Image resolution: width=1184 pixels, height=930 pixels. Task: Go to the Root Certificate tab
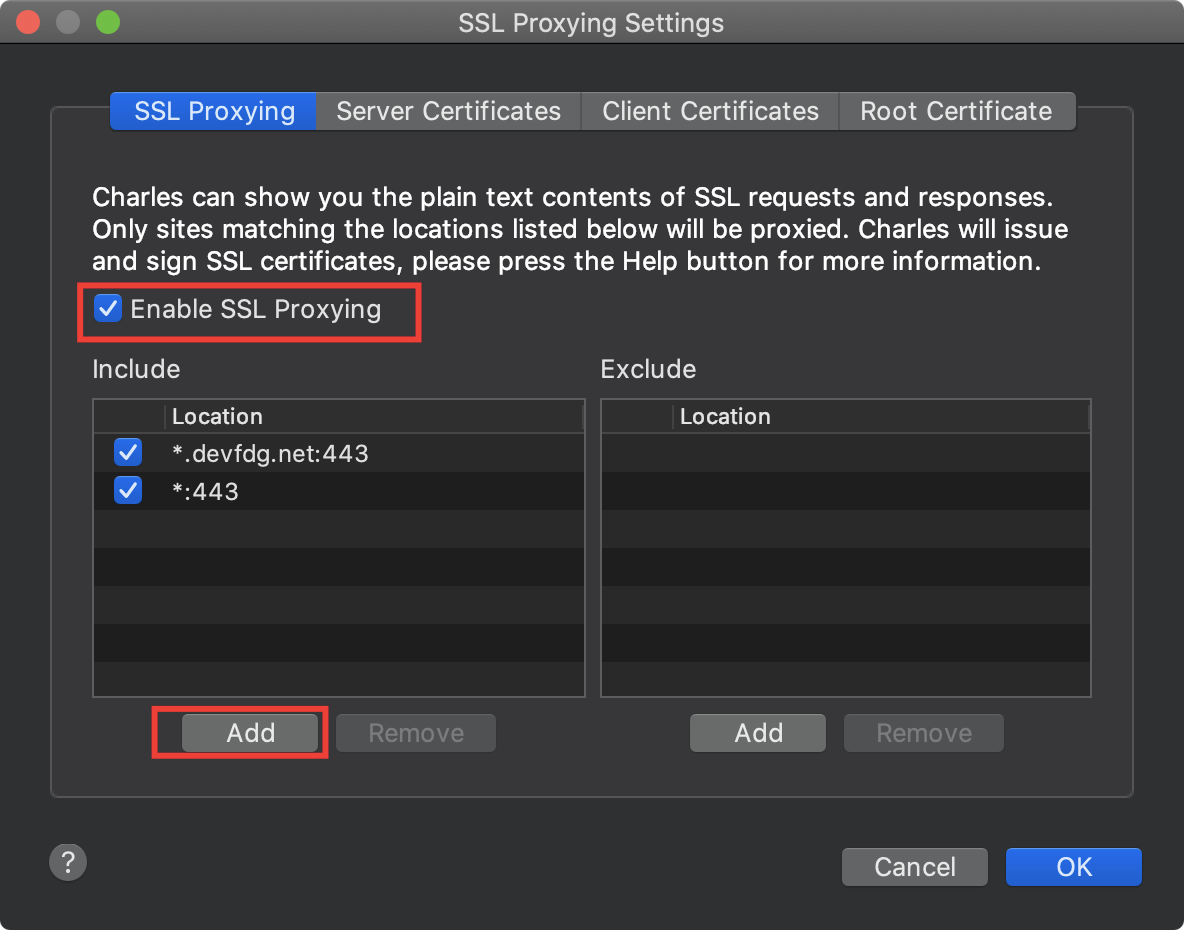(x=957, y=111)
